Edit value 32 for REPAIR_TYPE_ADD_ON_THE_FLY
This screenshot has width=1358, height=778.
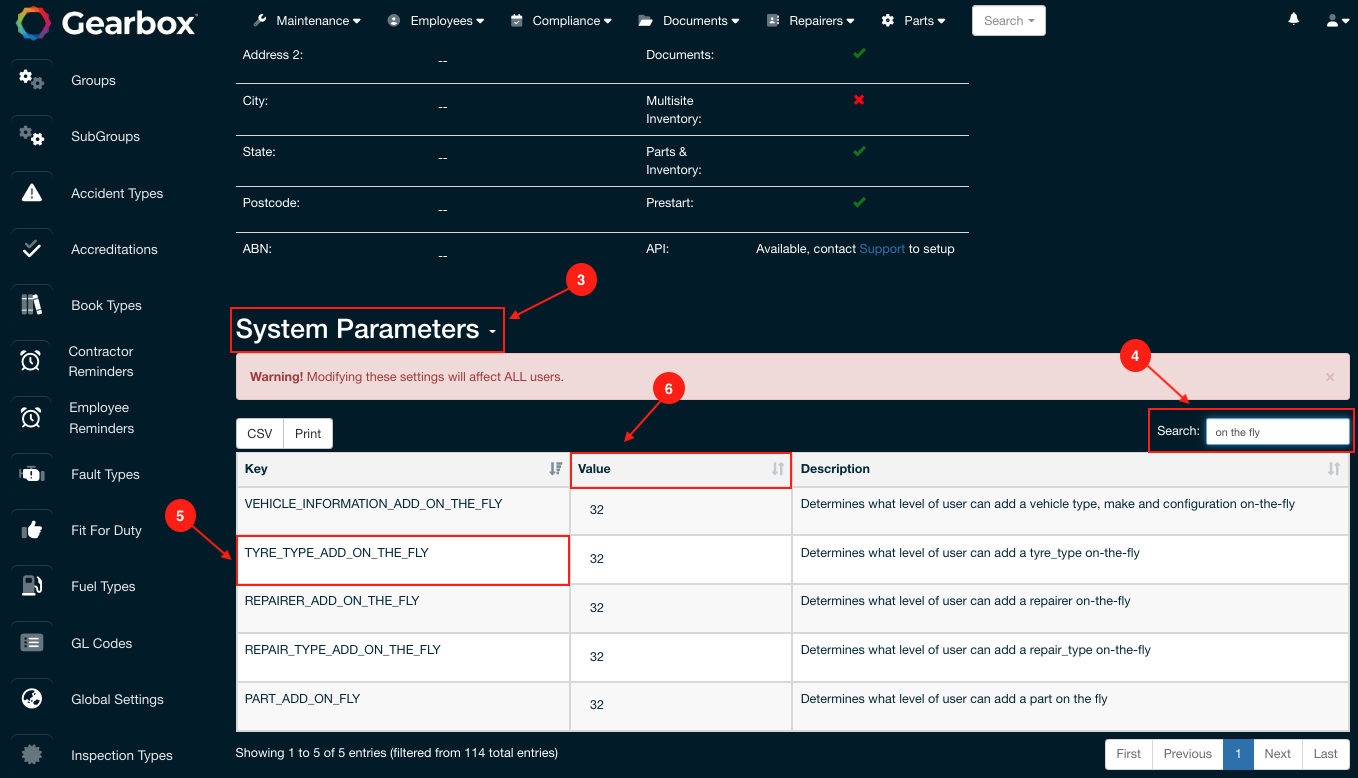(597, 657)
